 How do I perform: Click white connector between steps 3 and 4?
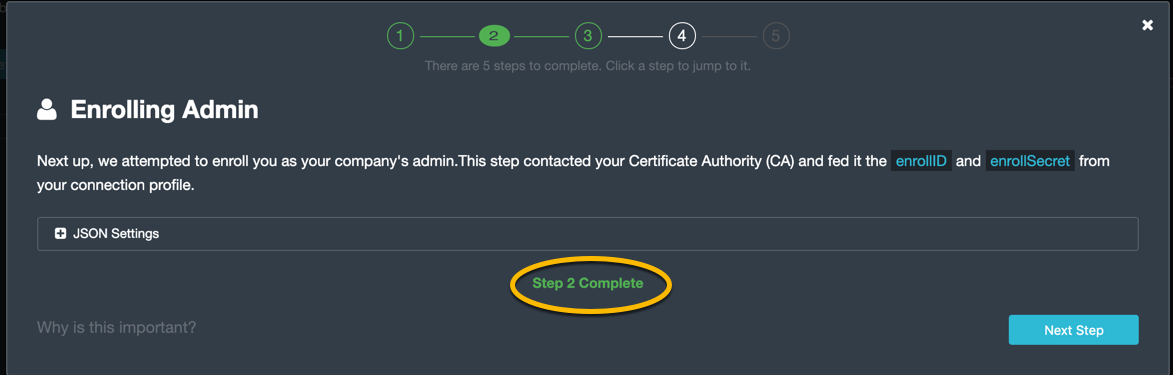click(x=635, y=36)
